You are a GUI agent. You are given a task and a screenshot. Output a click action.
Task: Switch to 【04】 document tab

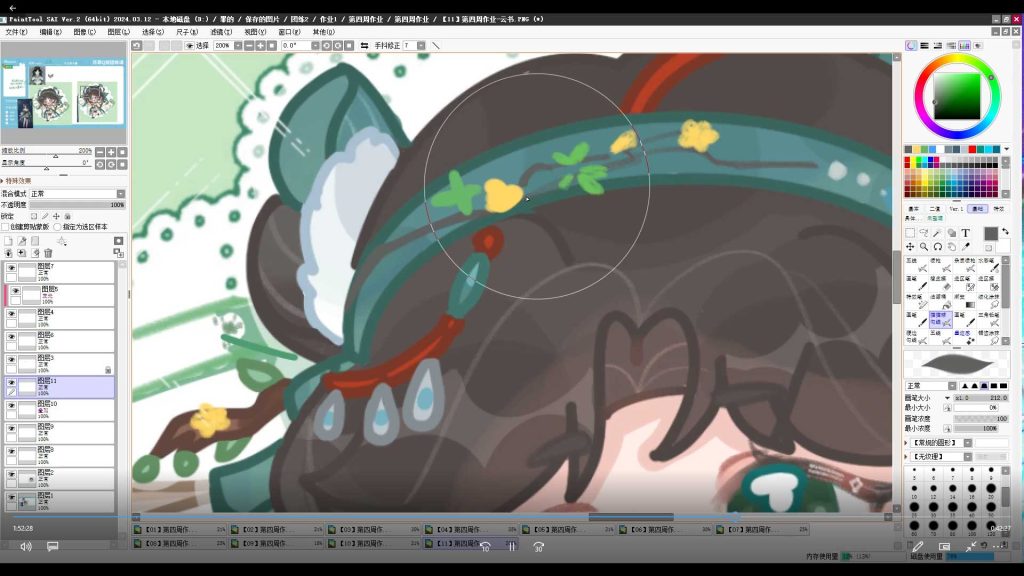[x=472, y=530]
